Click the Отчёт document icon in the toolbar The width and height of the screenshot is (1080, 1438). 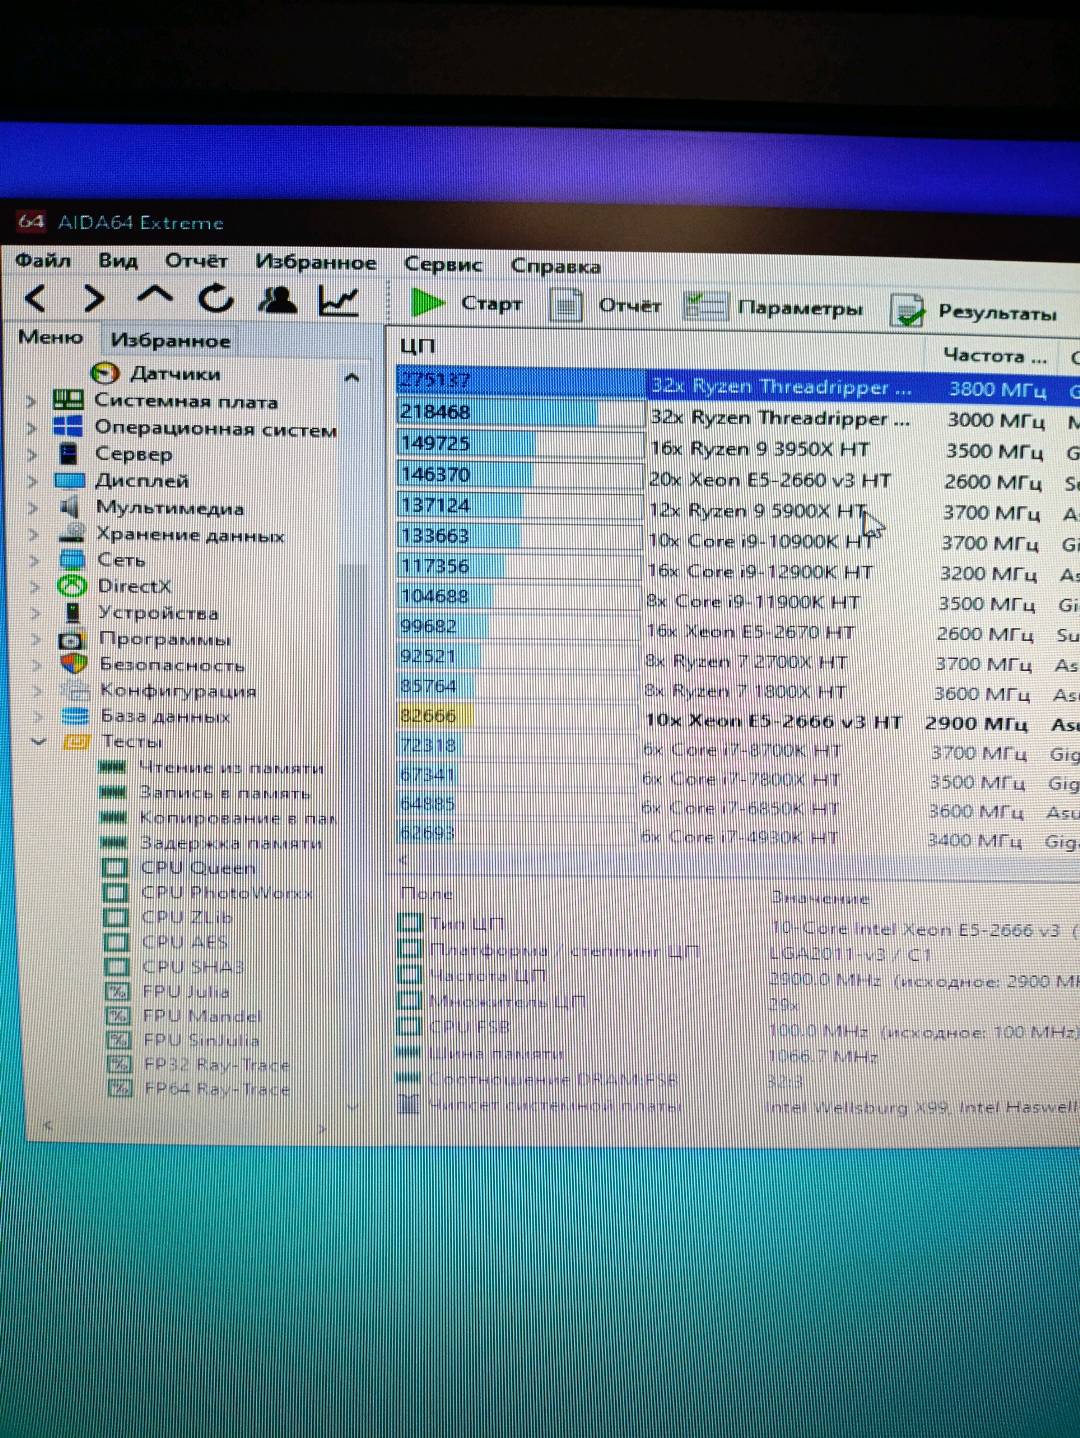[566, 305]
